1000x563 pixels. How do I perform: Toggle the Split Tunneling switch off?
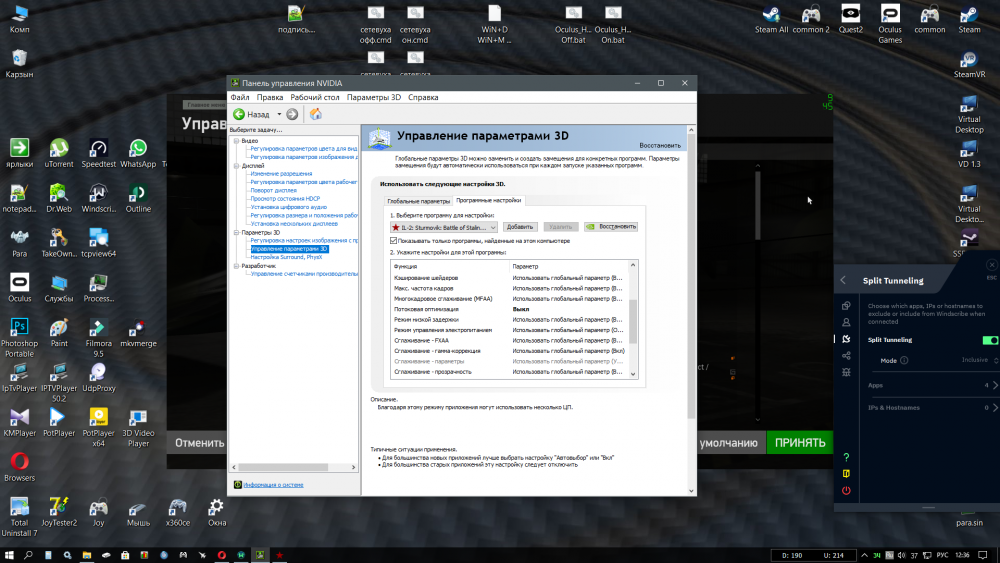click(990, 340)
